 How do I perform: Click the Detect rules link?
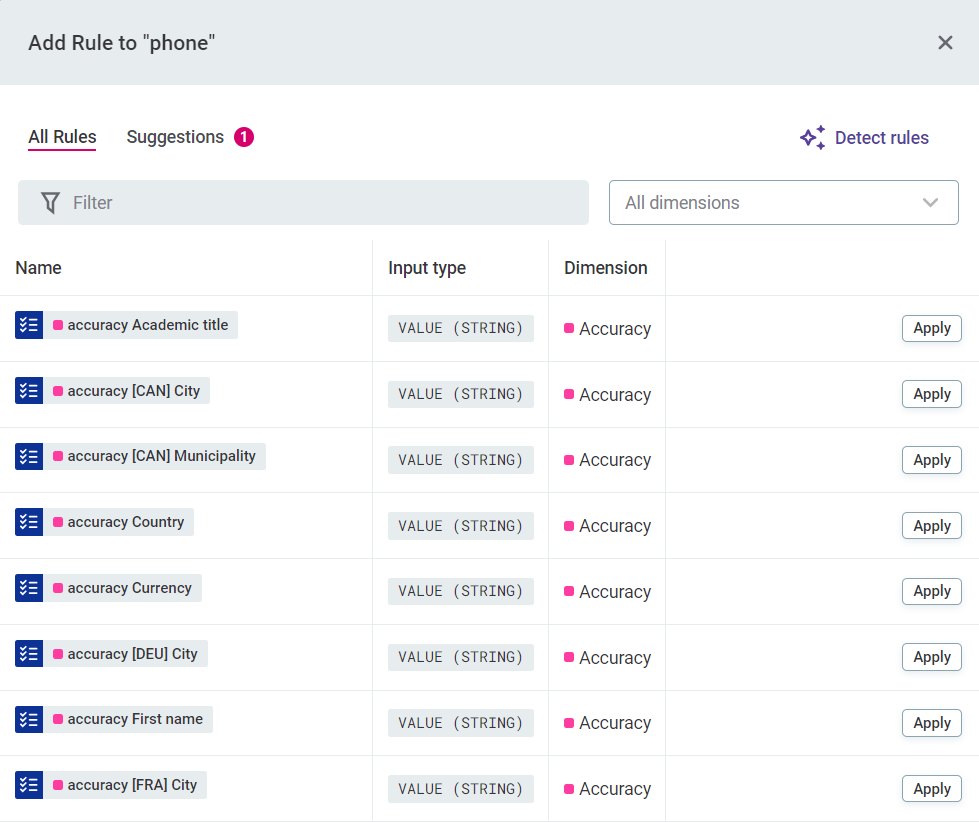click(881, 138)
